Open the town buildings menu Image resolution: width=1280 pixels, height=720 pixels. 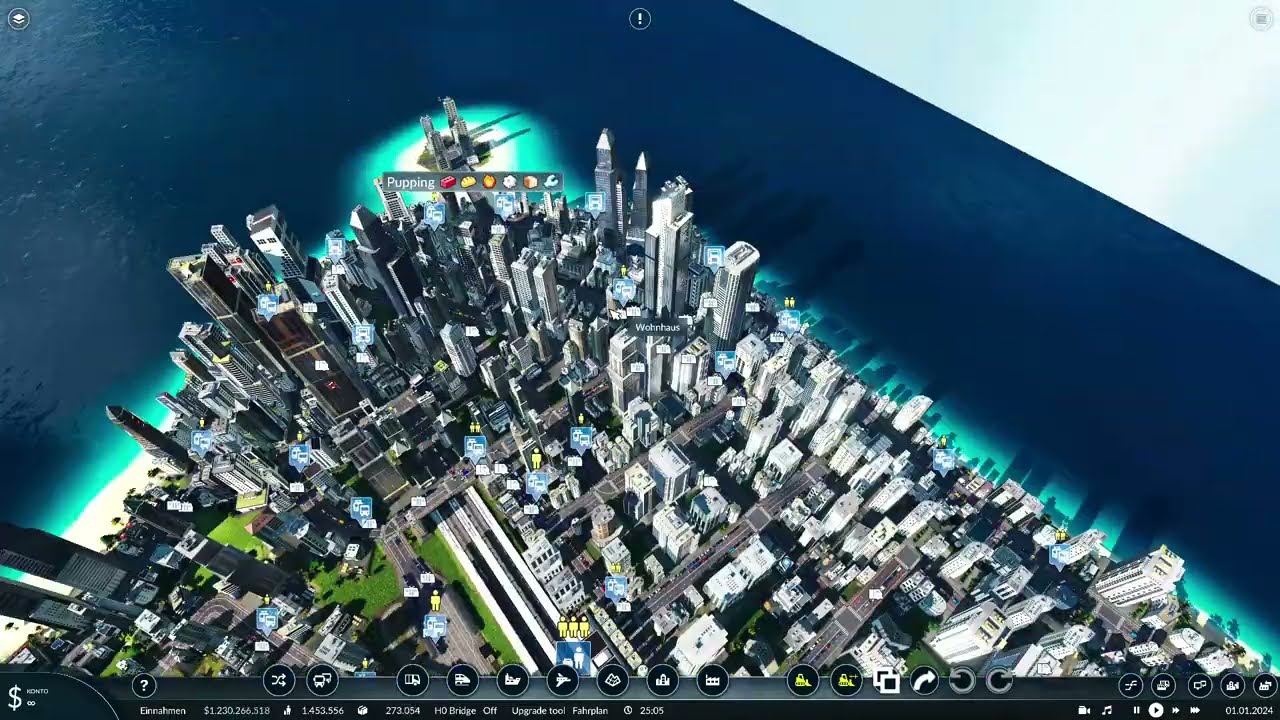tap(662, 681)
